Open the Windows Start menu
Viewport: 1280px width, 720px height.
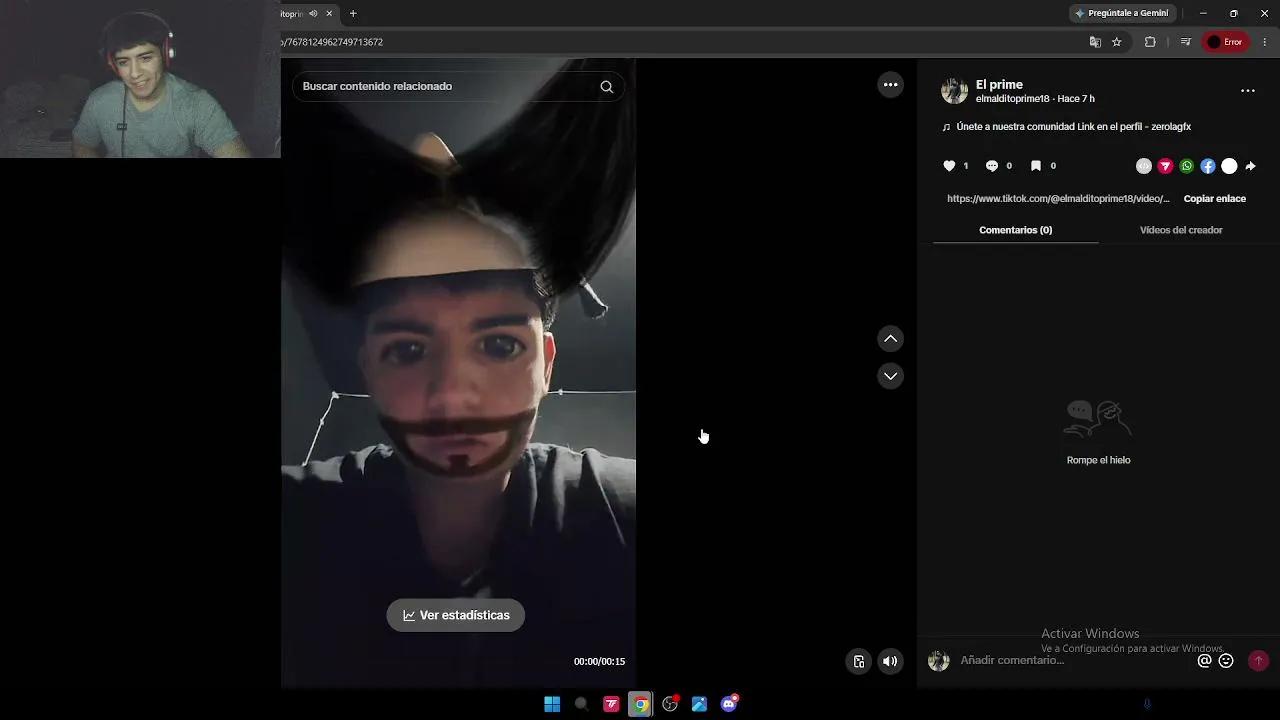click(x=552, y=704)
